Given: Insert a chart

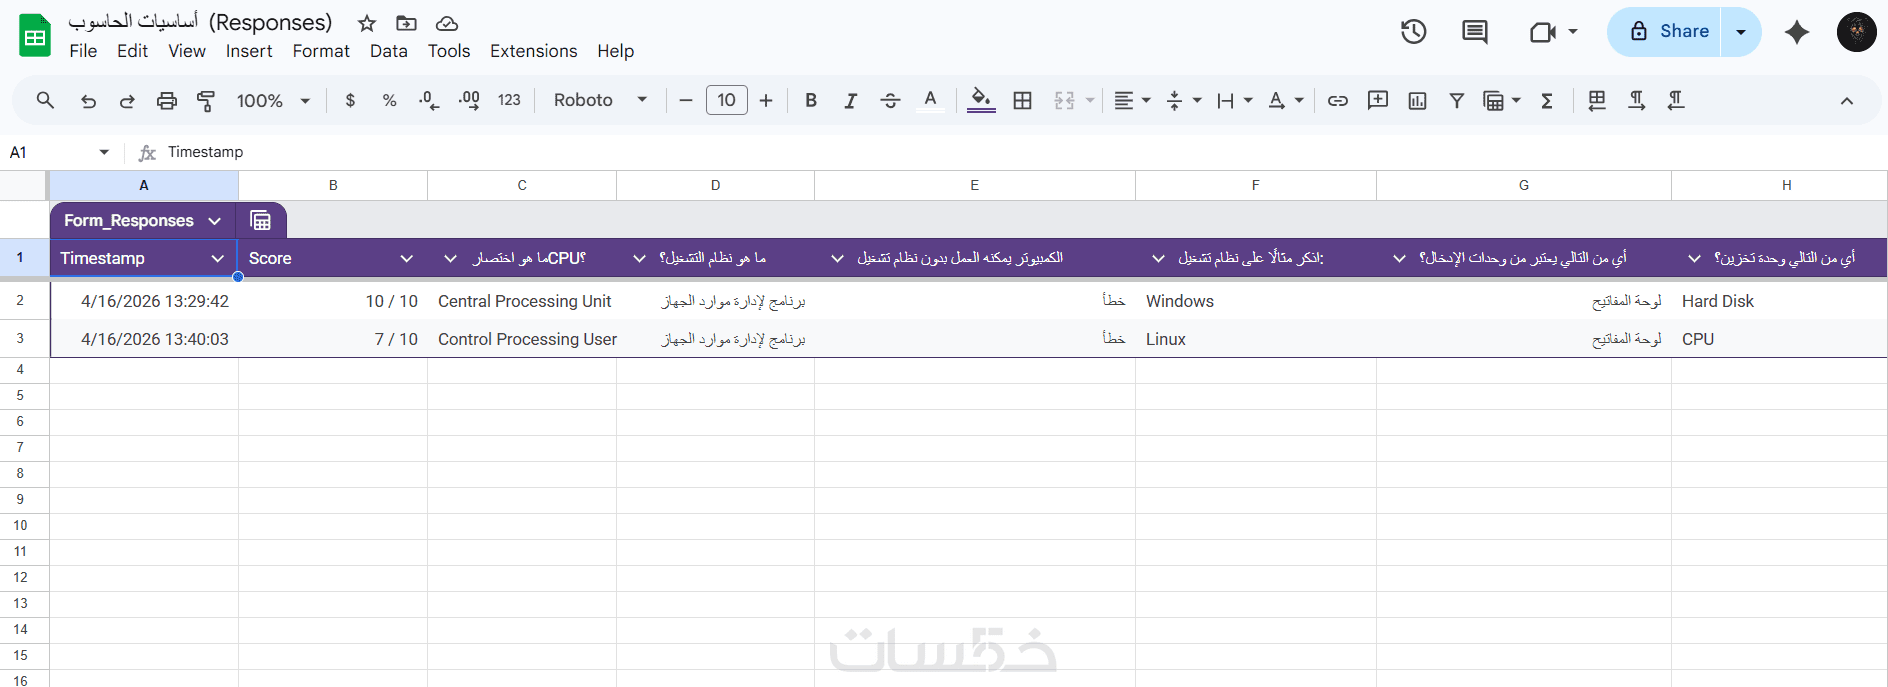Looking at the screenshot, I should point(1417,100).
